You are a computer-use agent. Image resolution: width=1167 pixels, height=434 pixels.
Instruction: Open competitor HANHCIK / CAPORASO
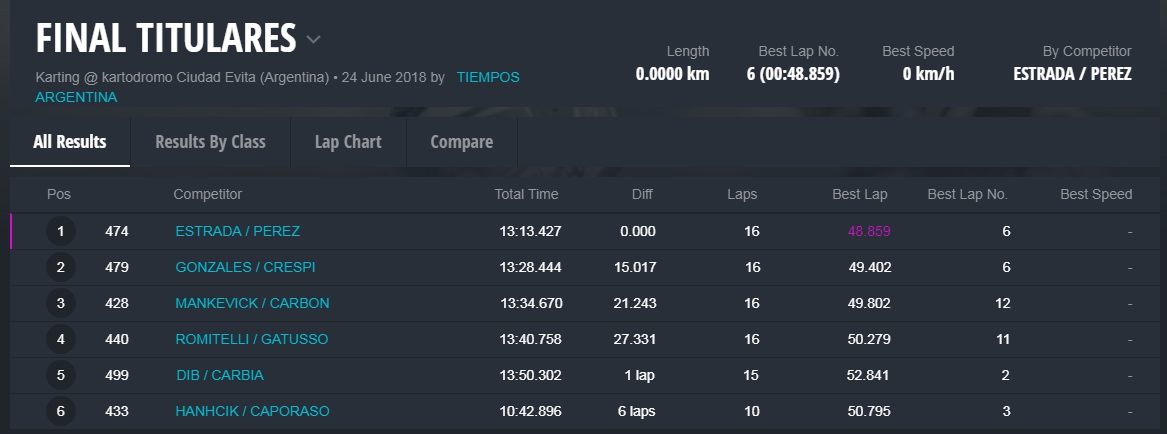click(252, 411)
